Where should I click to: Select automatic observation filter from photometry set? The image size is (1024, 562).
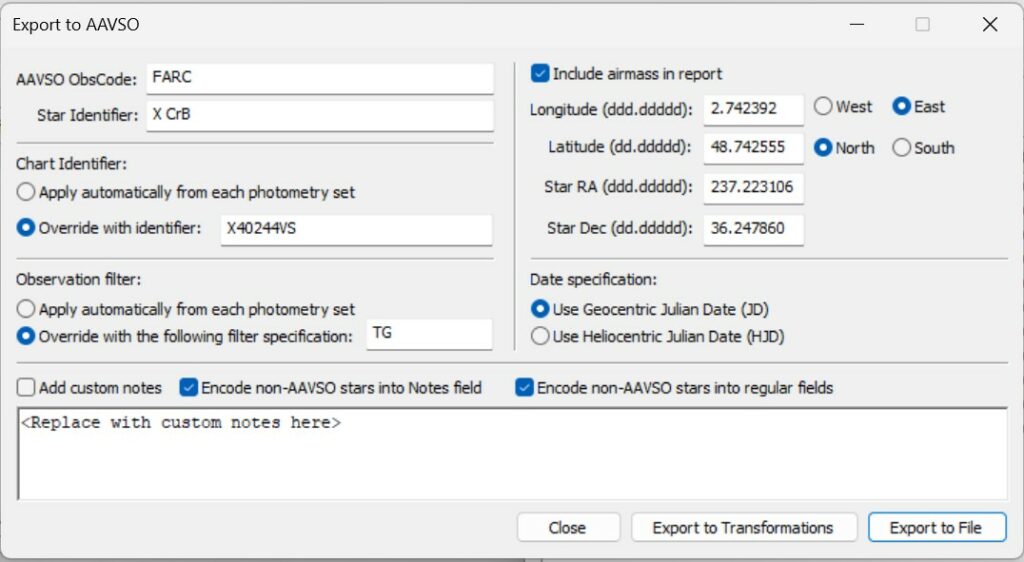[x=26, y=310]
